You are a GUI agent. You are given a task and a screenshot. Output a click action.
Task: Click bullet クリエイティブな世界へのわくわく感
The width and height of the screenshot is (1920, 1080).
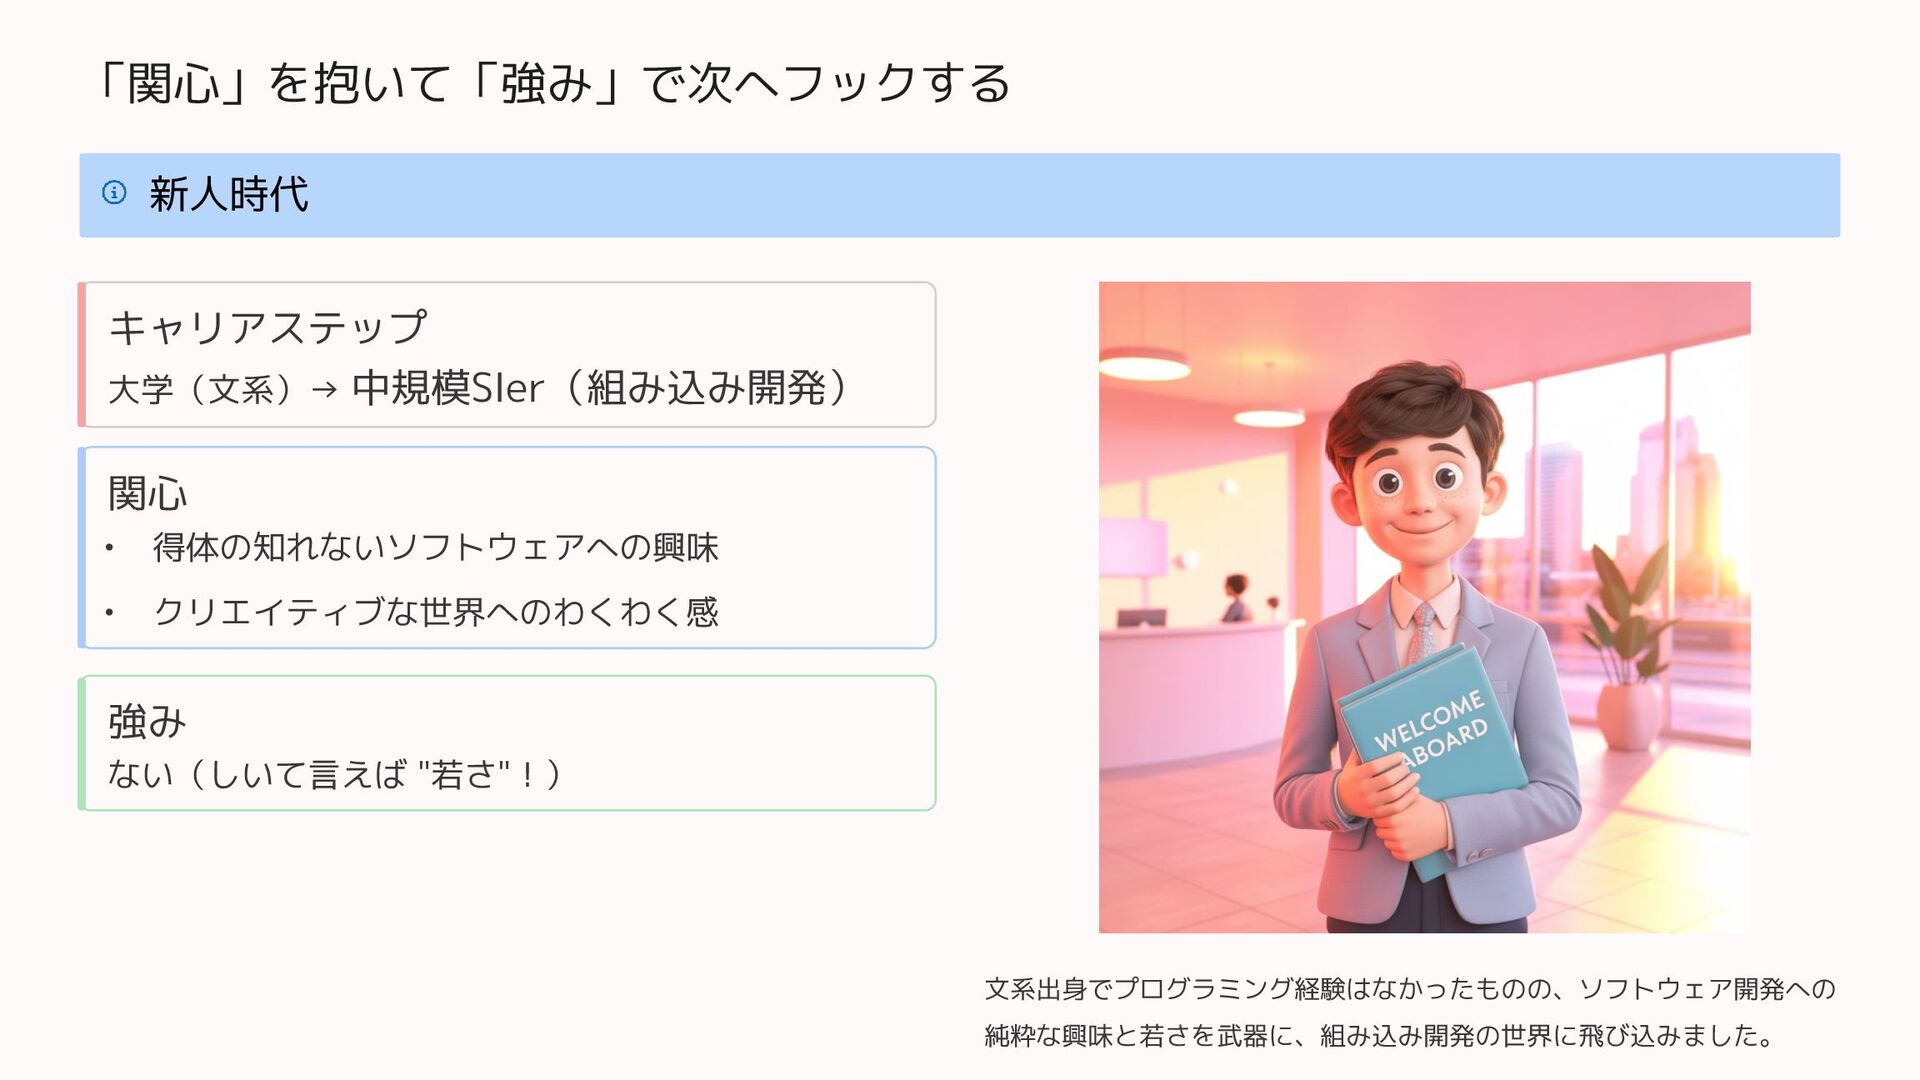click(435, 611)
